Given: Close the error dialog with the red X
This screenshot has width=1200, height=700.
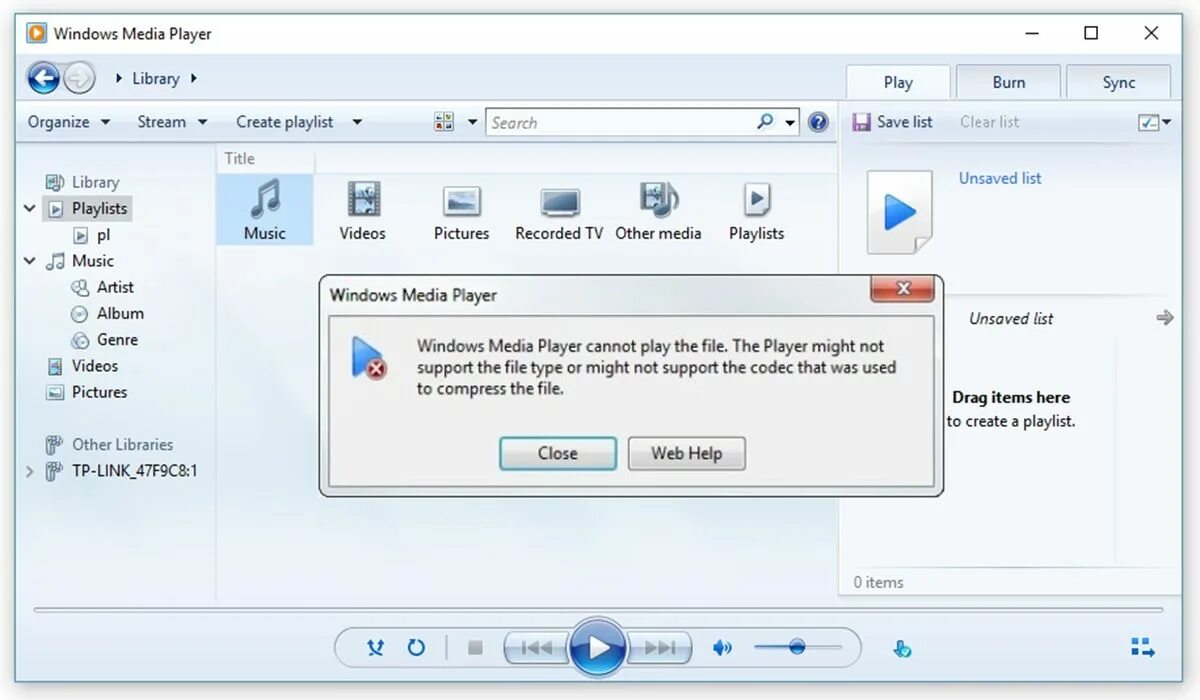Looking at the screenshot, I should (903, 289).
